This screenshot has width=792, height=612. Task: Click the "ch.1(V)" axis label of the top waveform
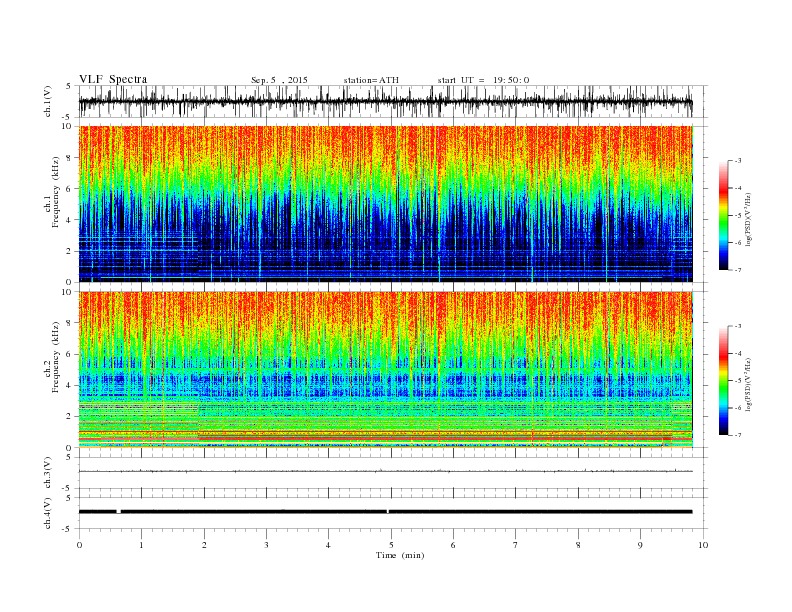pos(47,101)
